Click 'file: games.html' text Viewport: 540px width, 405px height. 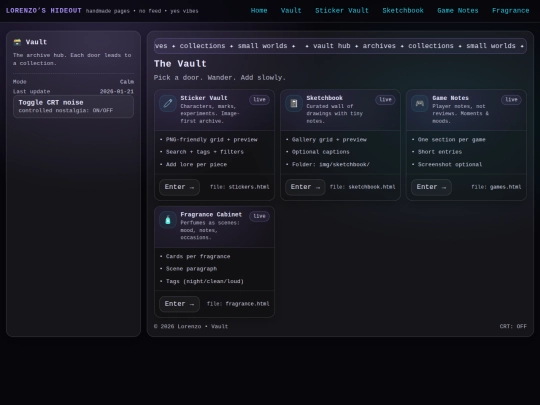(496, 187)
